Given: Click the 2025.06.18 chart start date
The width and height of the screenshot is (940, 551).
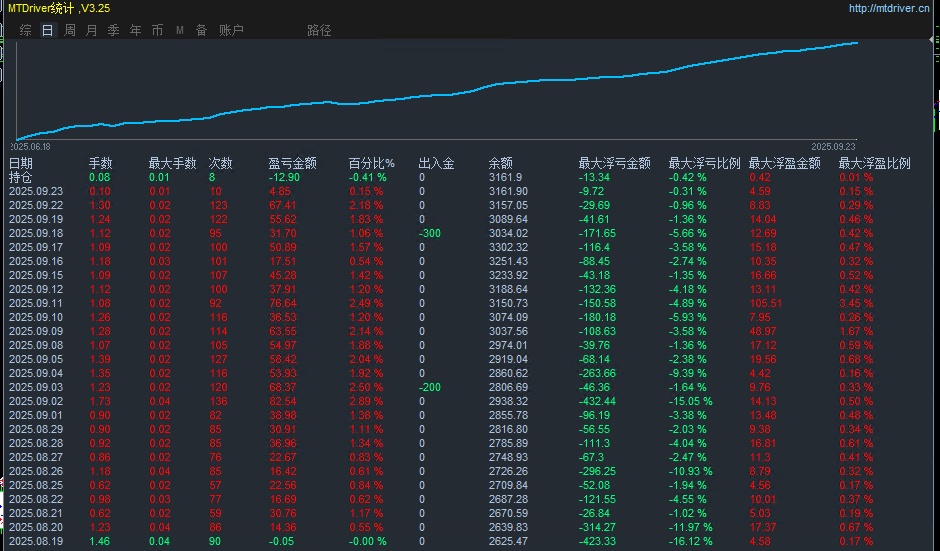Looking at the screenshot, I should tap(31, 146).
